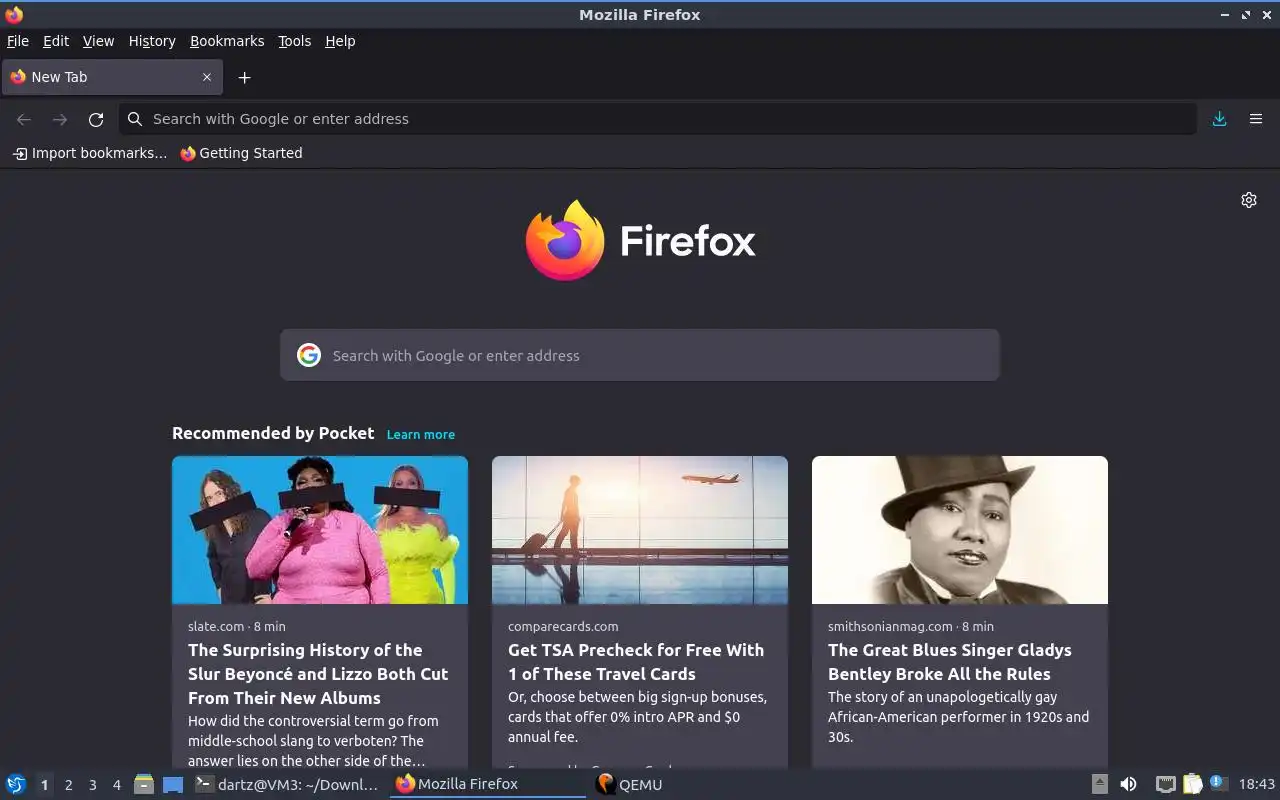Click the comparecards.com source label
The width and height of the screenshot is (1280, 800).
tap(563, 626)
